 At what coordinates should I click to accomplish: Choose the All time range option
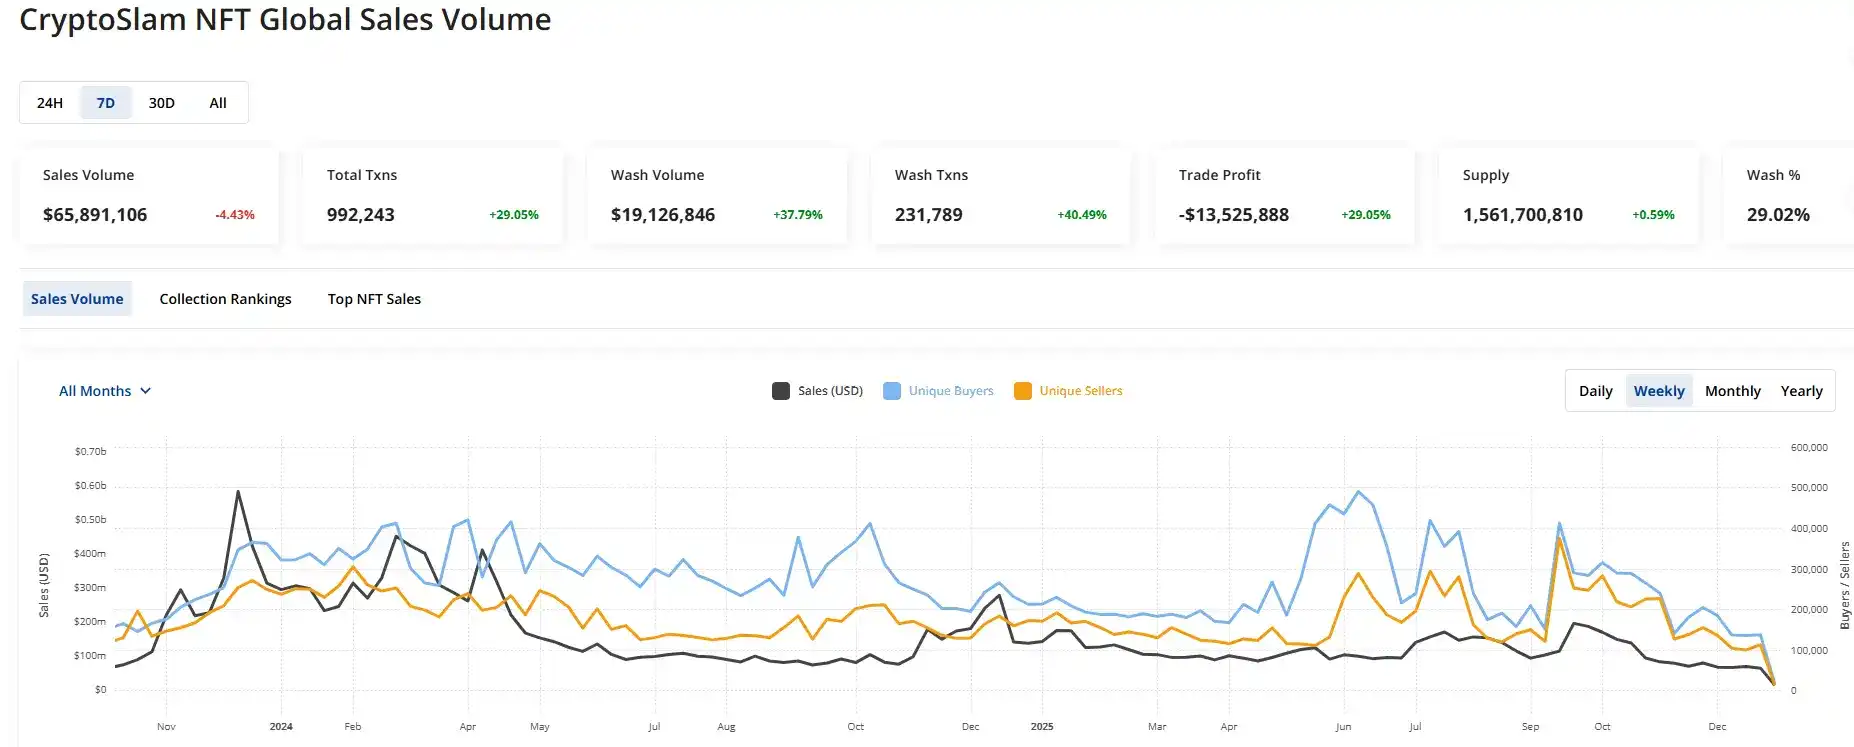218,103
